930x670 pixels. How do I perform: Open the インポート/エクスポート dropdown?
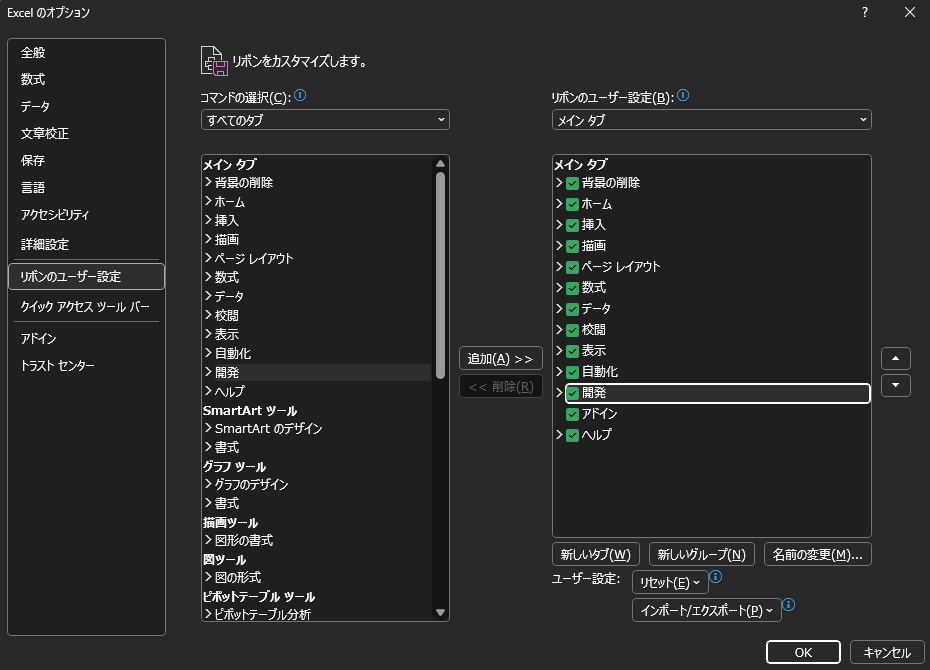[706, 610]
